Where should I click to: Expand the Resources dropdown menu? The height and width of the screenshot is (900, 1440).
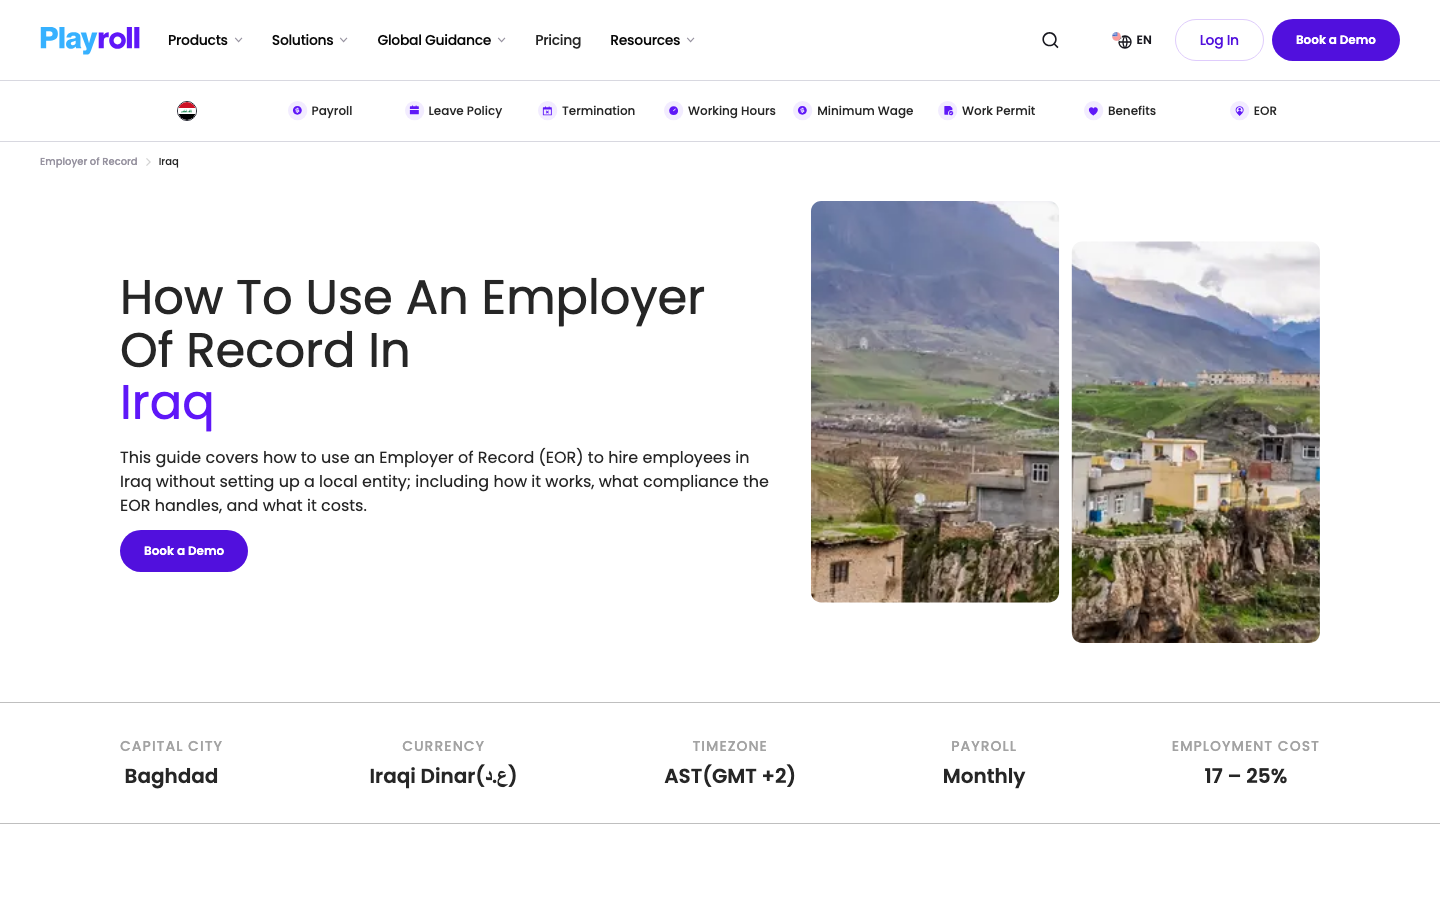tap(652, 40)
